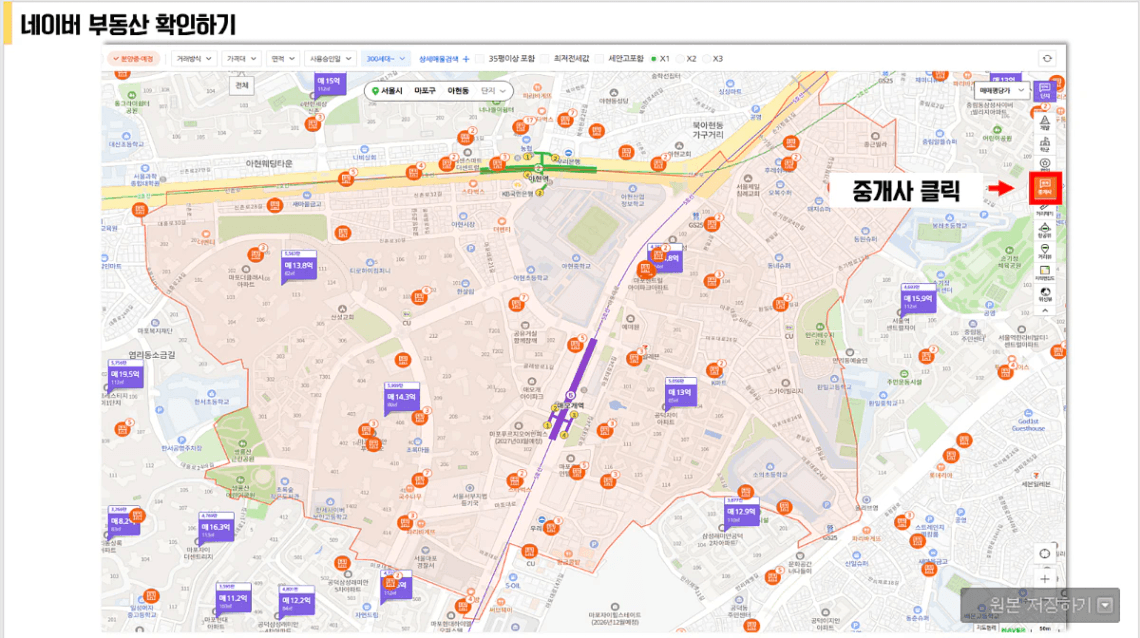Image resolution: width=1140 pixels, height=638 pixels.
Task: Open the 매 13억 price marker
Action: [681, 392]
